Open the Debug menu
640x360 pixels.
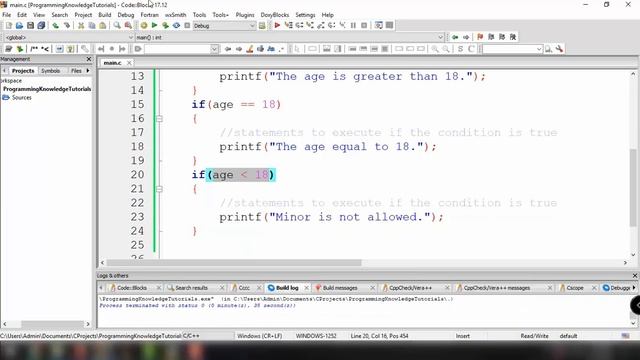coord(126,15)
